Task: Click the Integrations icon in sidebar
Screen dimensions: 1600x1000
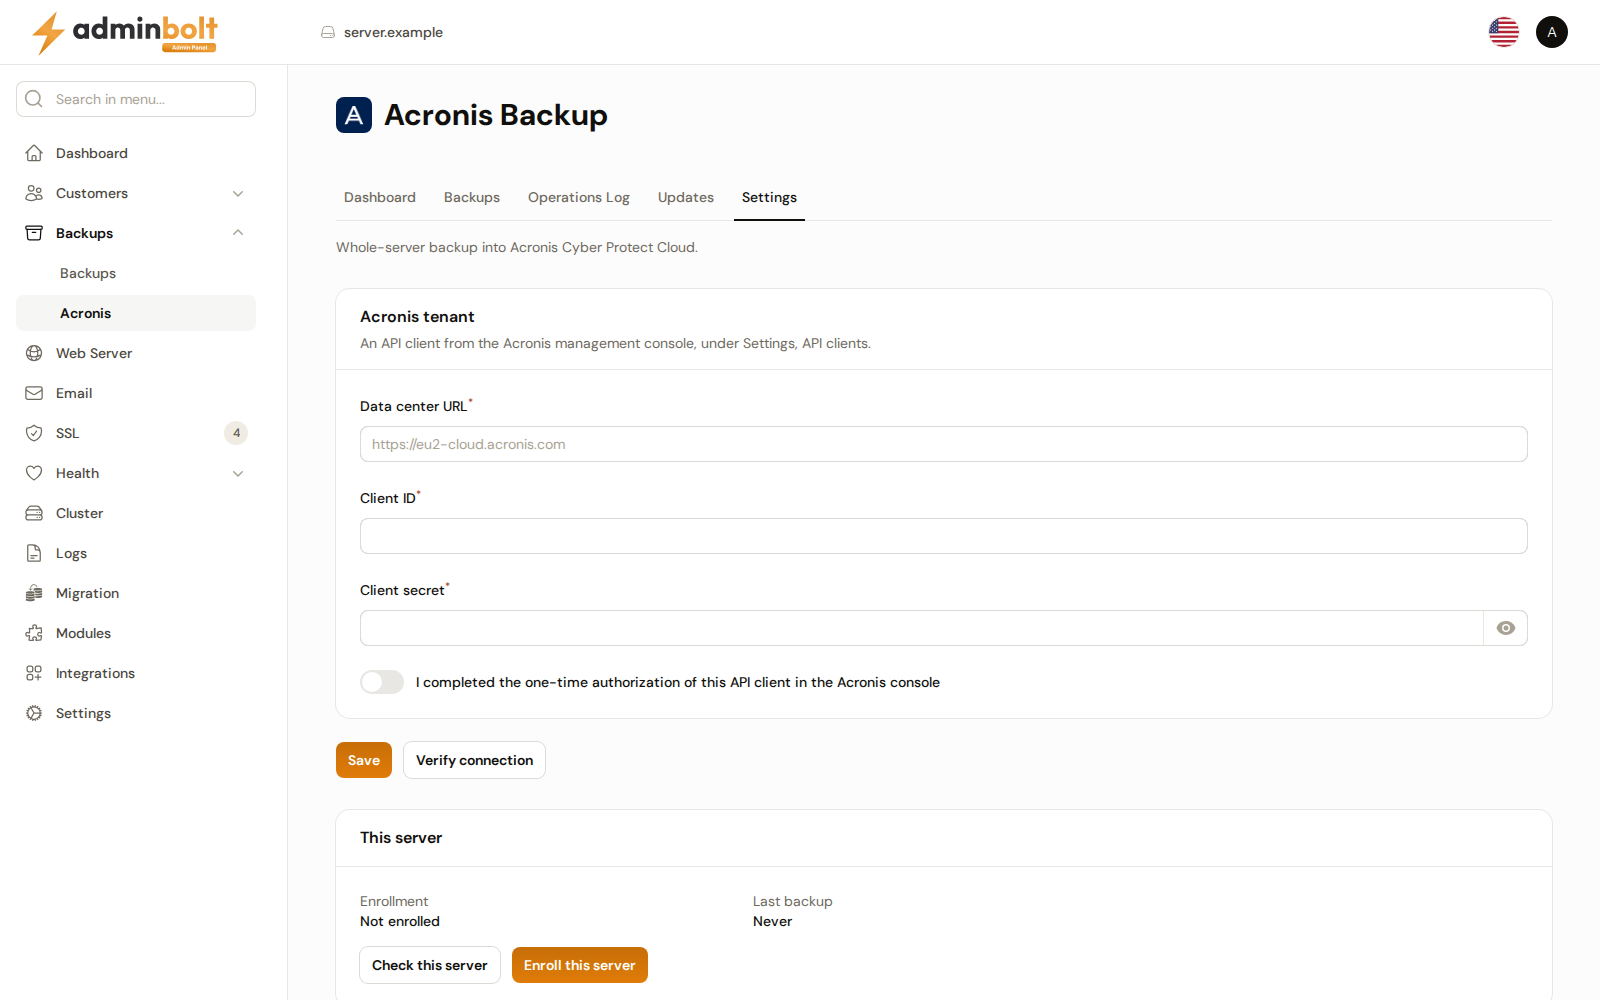Action: click(x=34, y=673)
